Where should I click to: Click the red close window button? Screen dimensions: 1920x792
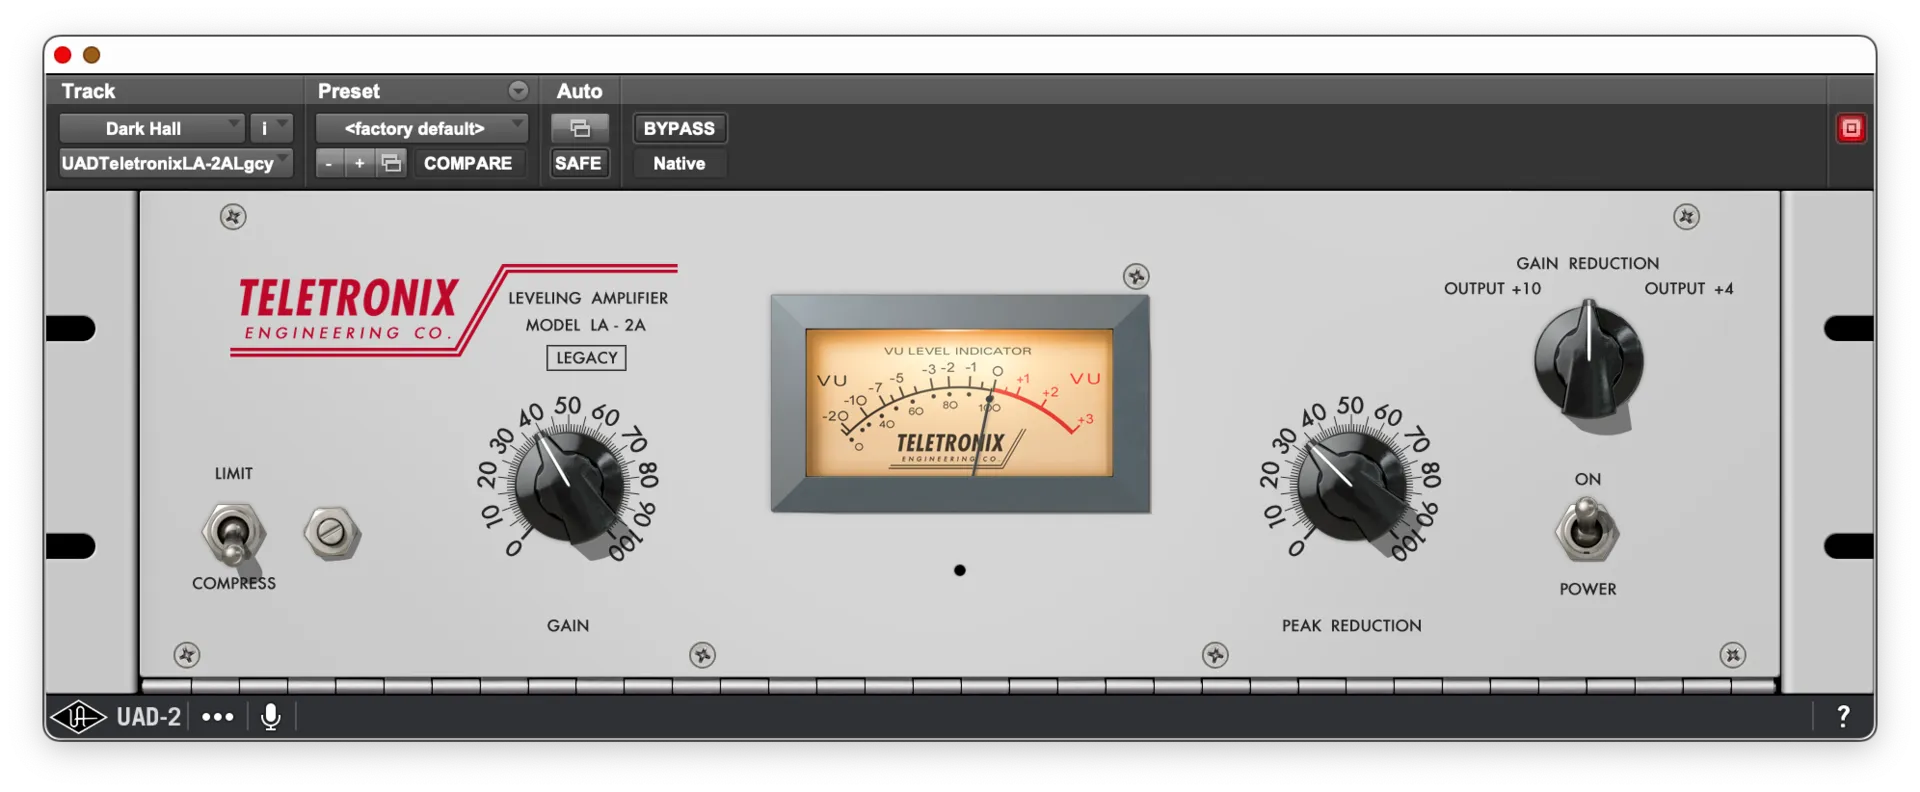click(x=63, y=55)
